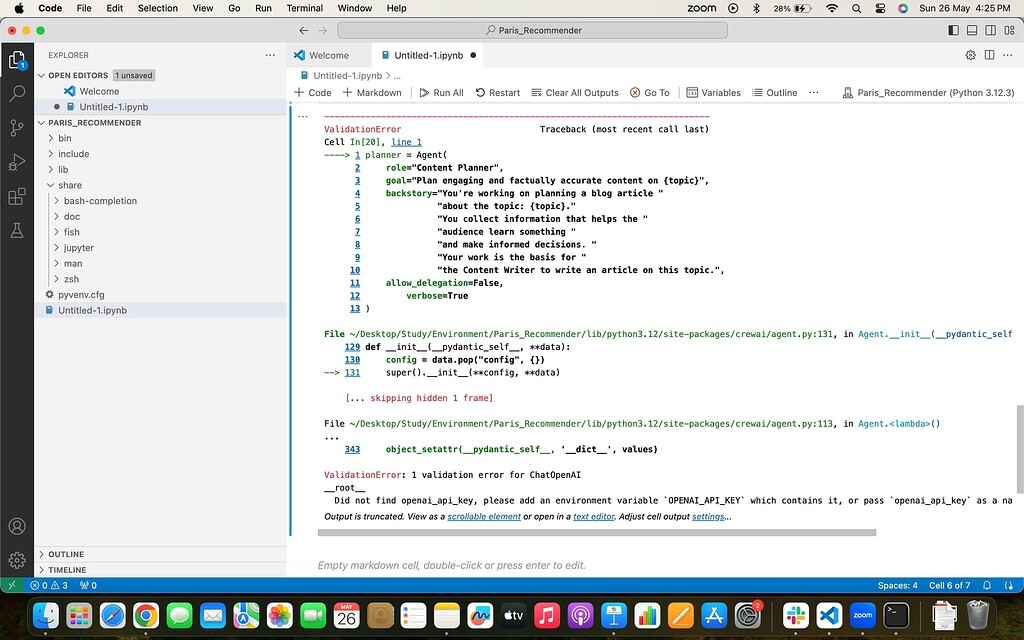Open the Extensions view icon

(x=17, y=196)
